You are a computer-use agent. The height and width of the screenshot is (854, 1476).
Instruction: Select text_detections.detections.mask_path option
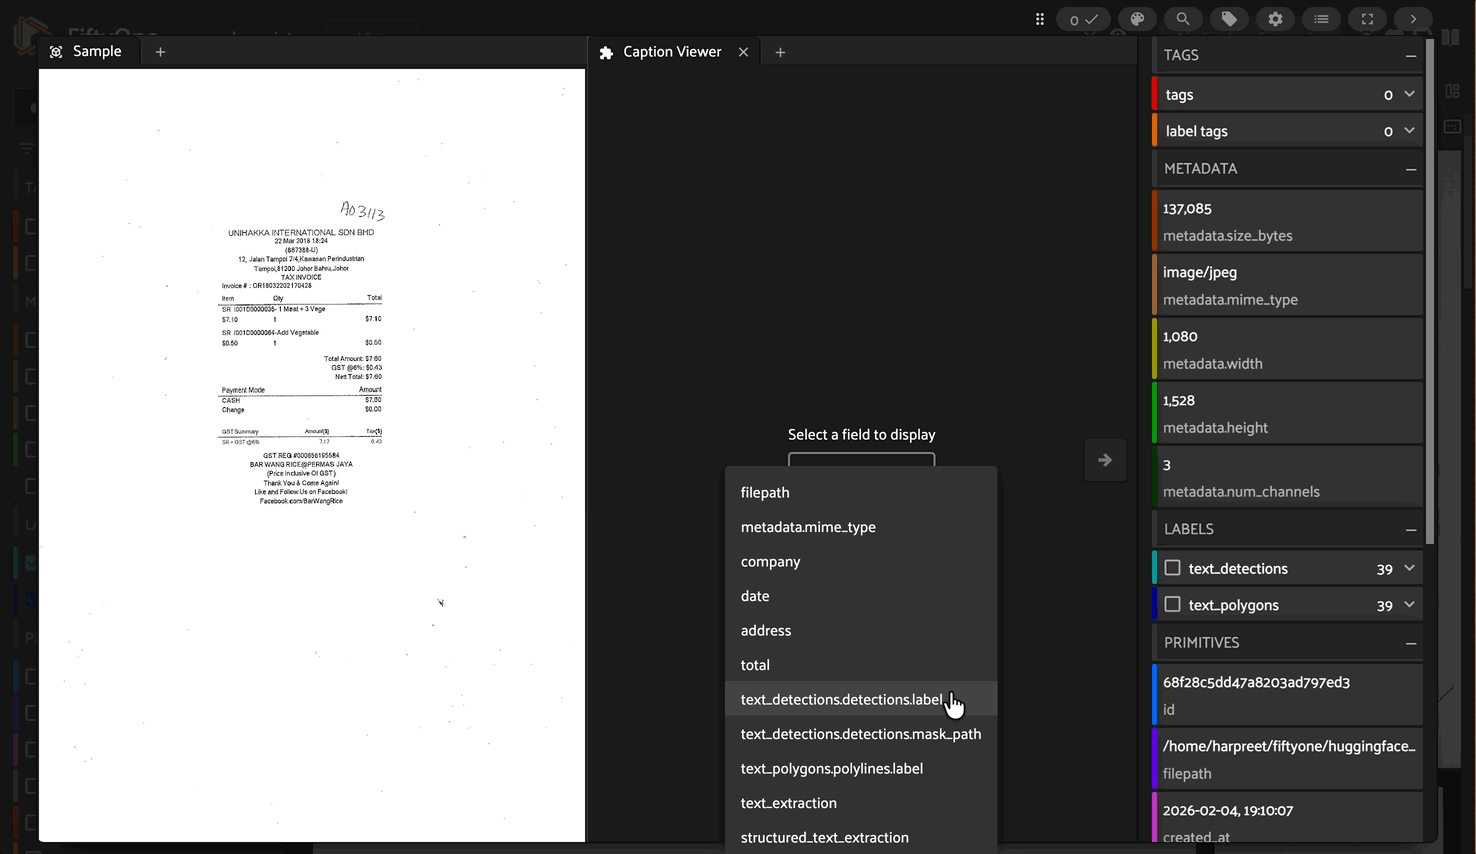(x=861, y=734)
